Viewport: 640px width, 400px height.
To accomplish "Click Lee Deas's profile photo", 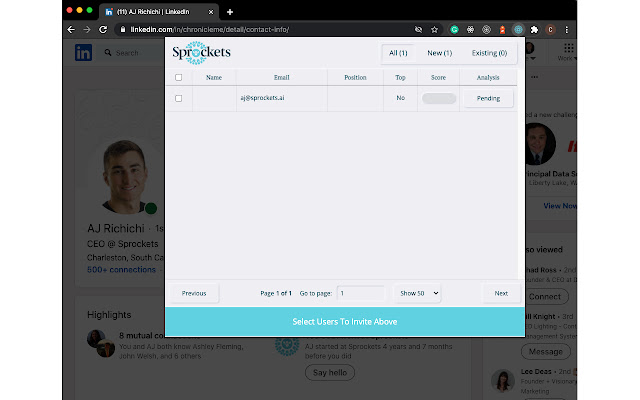I will (502, 381).
